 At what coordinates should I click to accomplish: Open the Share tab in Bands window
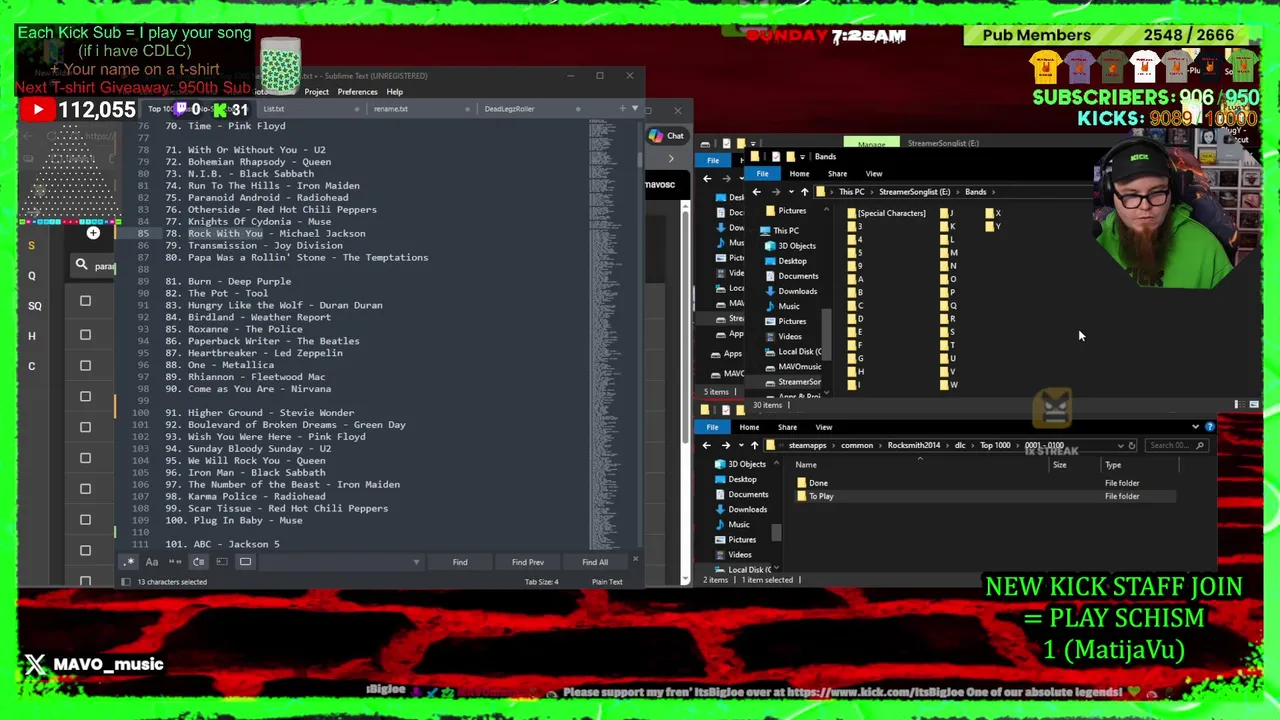(837, 174)
